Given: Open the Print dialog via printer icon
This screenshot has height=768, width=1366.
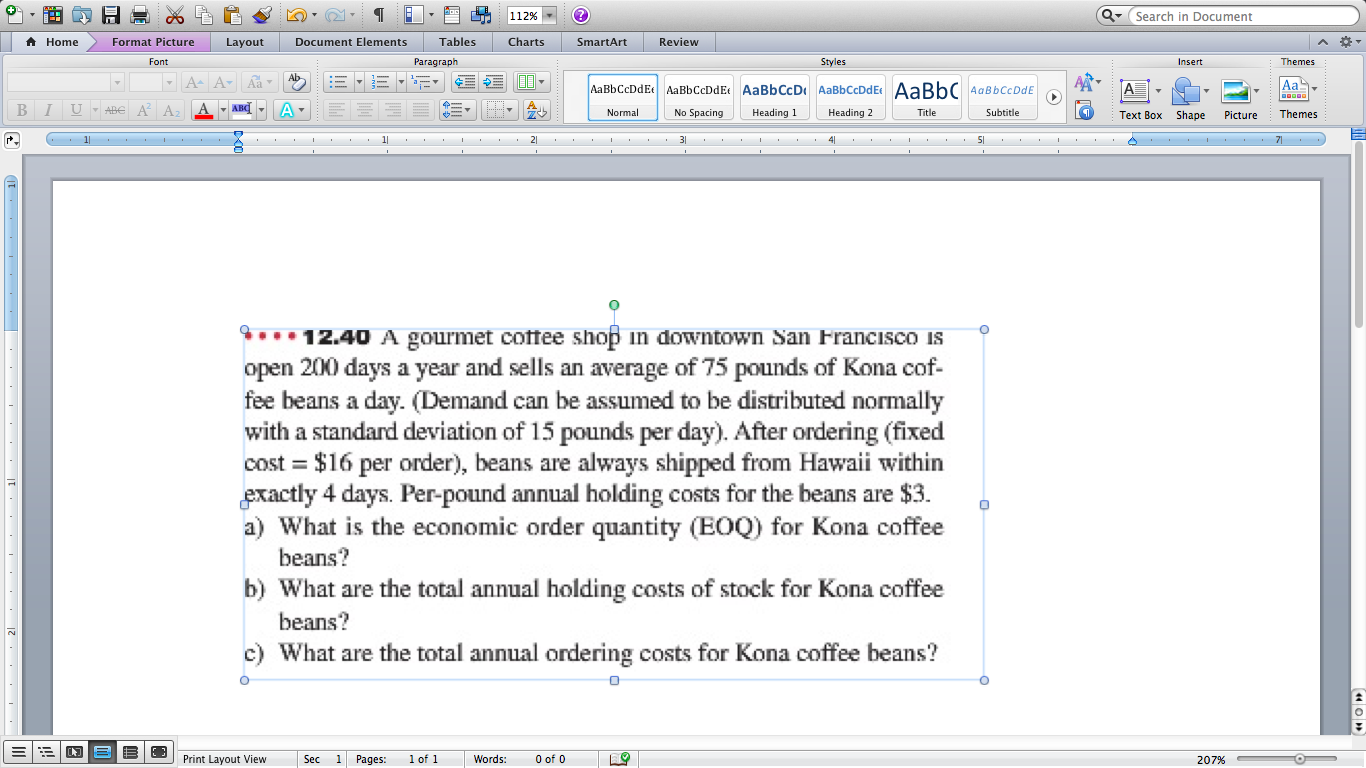Looking at the screenshot, I should click(x=138, y=15).
